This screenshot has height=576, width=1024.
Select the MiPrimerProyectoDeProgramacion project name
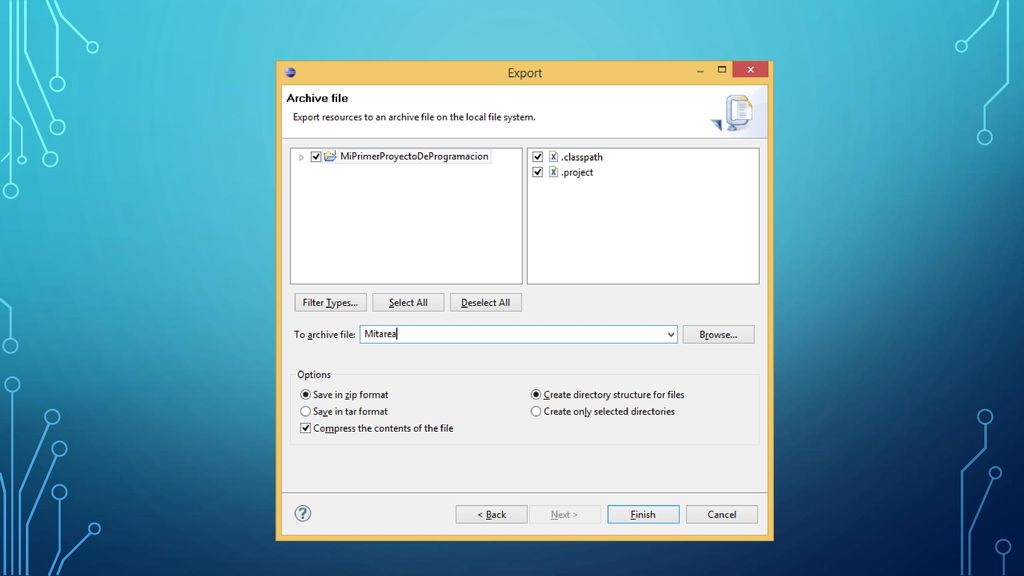tap(414, 157)
